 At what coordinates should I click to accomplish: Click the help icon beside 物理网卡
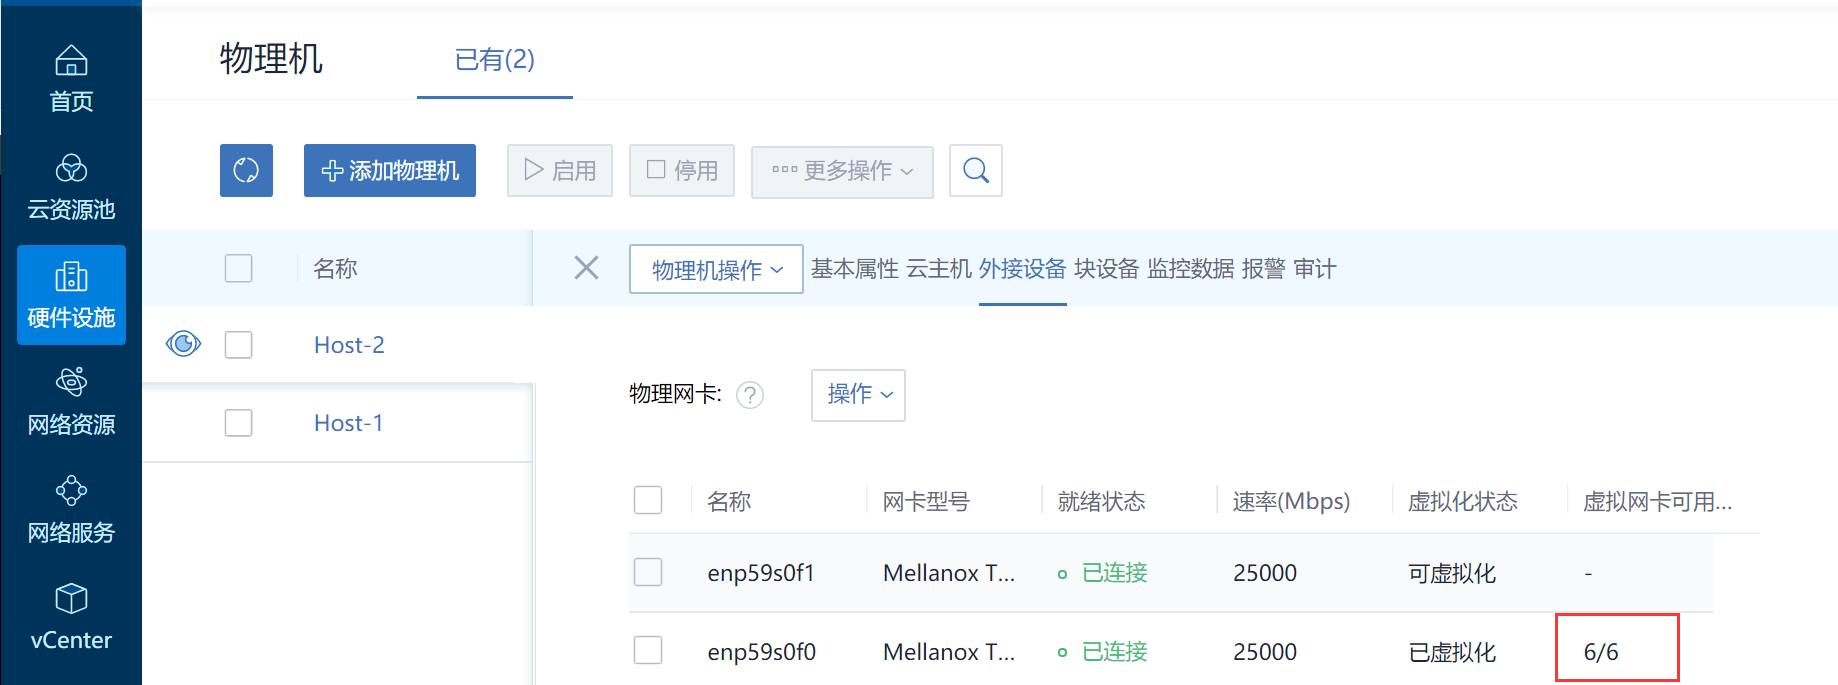[750, 395]
